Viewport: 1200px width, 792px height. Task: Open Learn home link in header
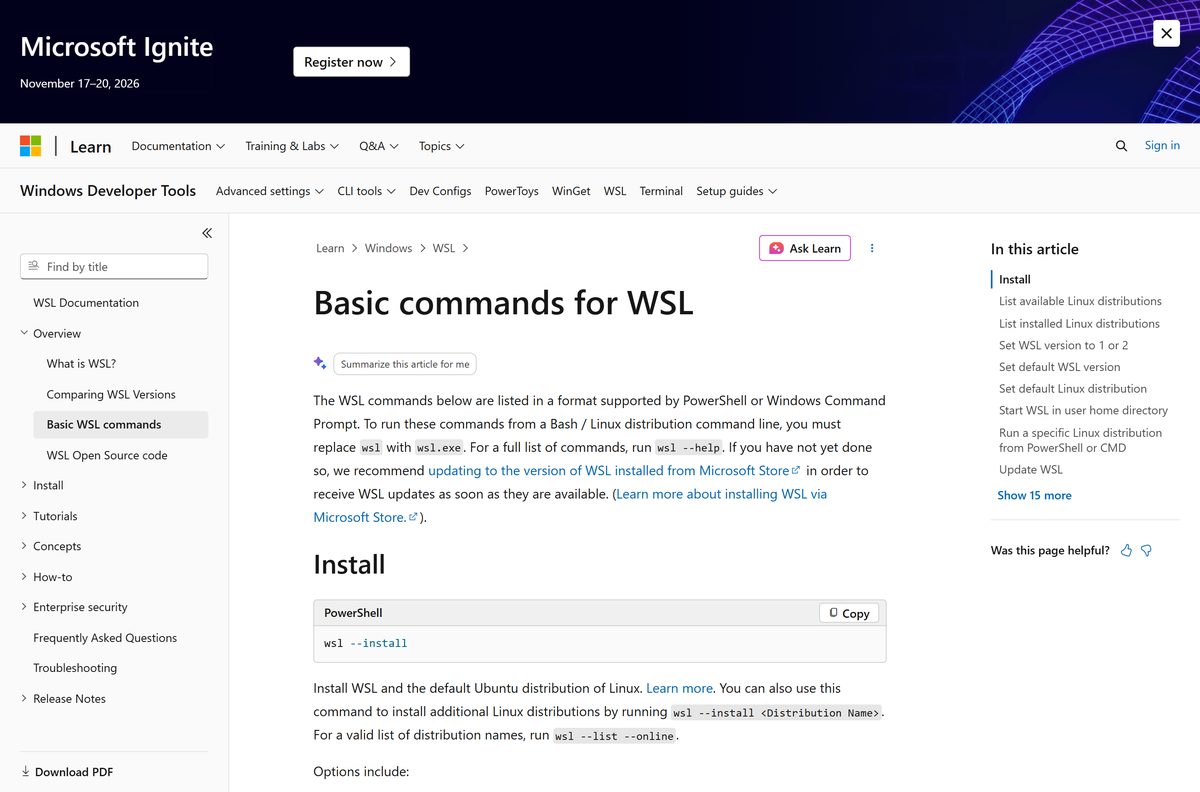pos(90,146)
